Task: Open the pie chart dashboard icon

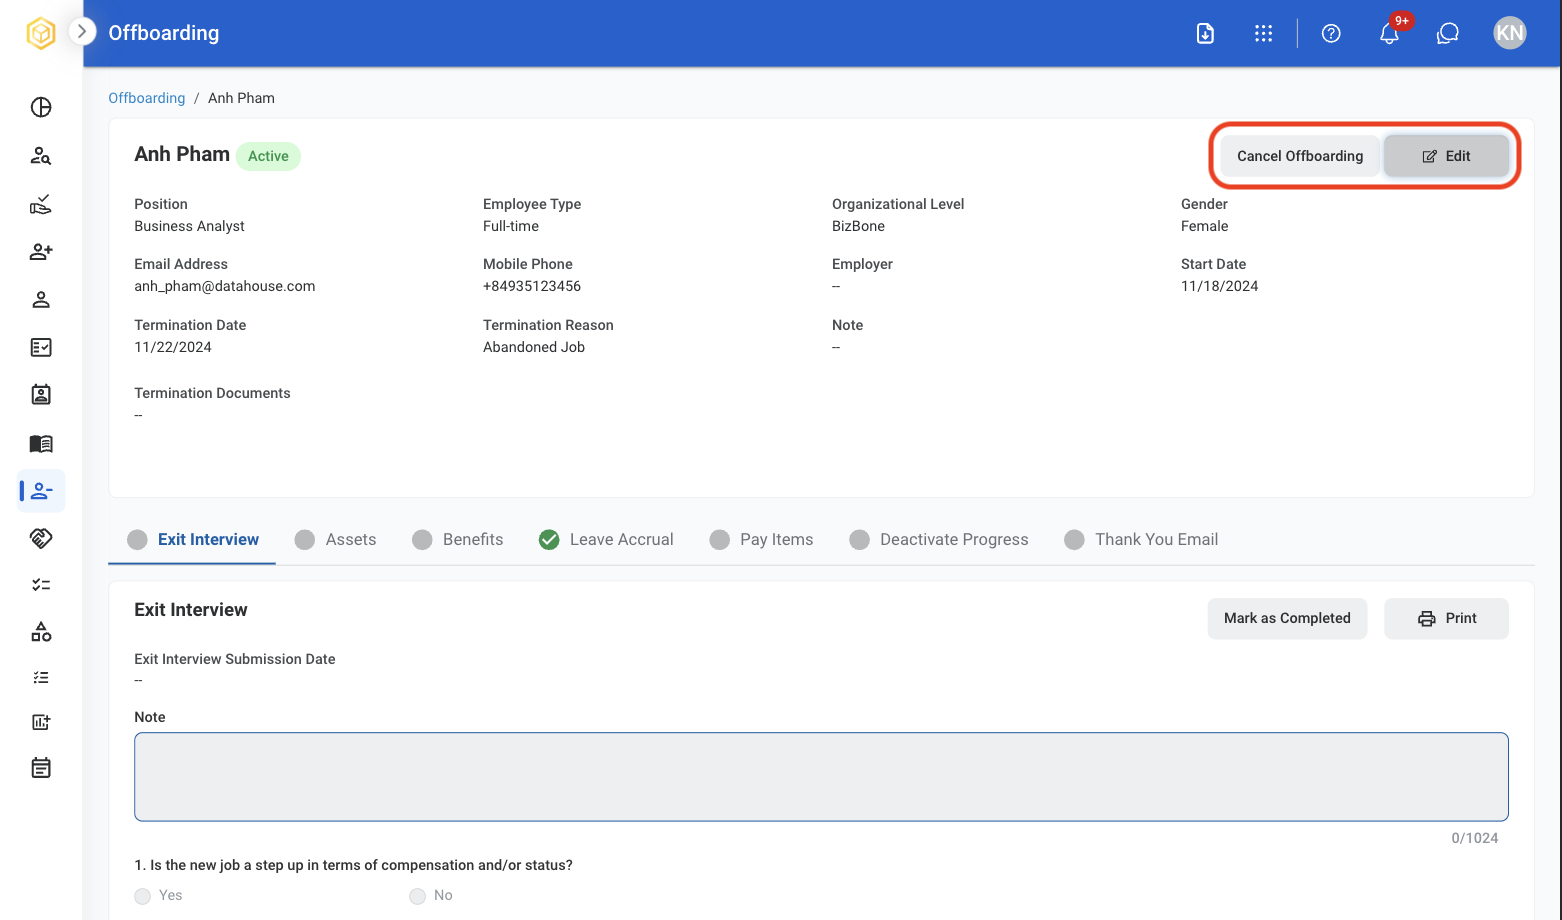Action: (41, 107)
